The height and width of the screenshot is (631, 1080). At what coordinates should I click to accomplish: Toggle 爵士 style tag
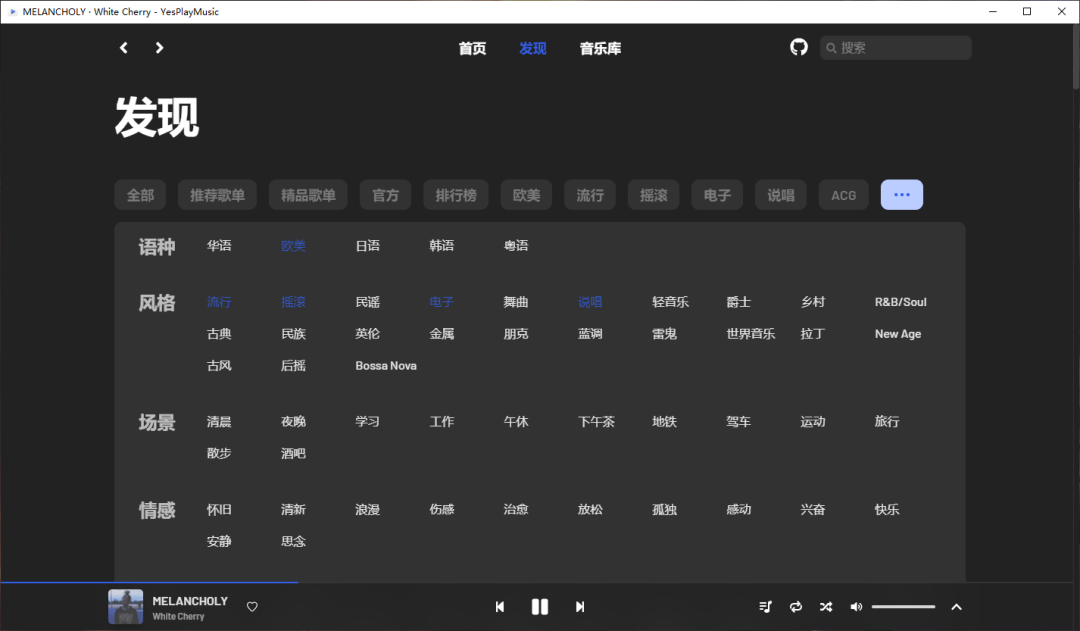738,302
